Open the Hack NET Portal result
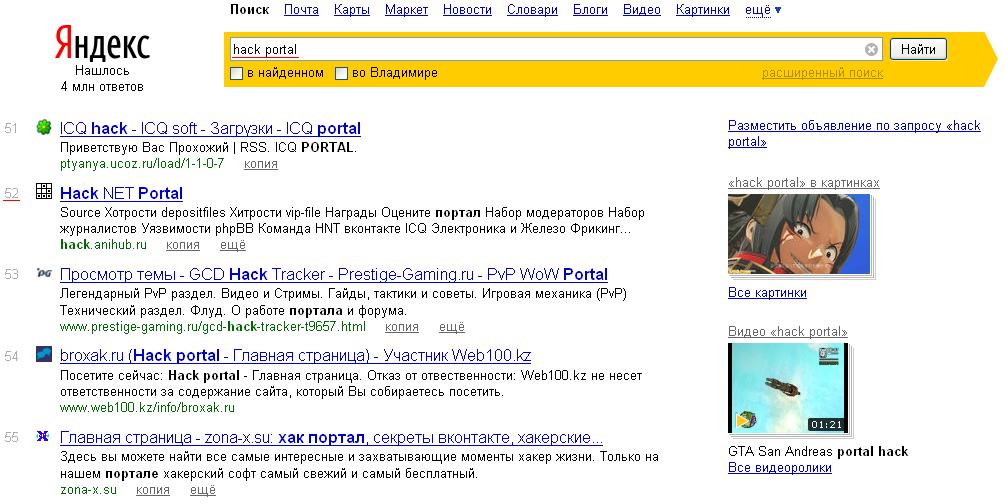This screenshot has width=1005, height=503. click(x=121, y=193)
